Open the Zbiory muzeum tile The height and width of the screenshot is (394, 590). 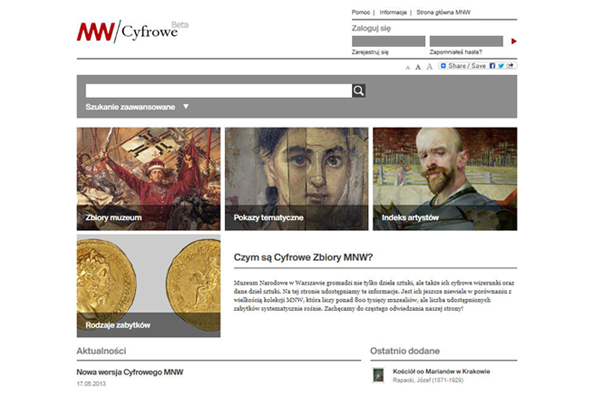(149, 179)
